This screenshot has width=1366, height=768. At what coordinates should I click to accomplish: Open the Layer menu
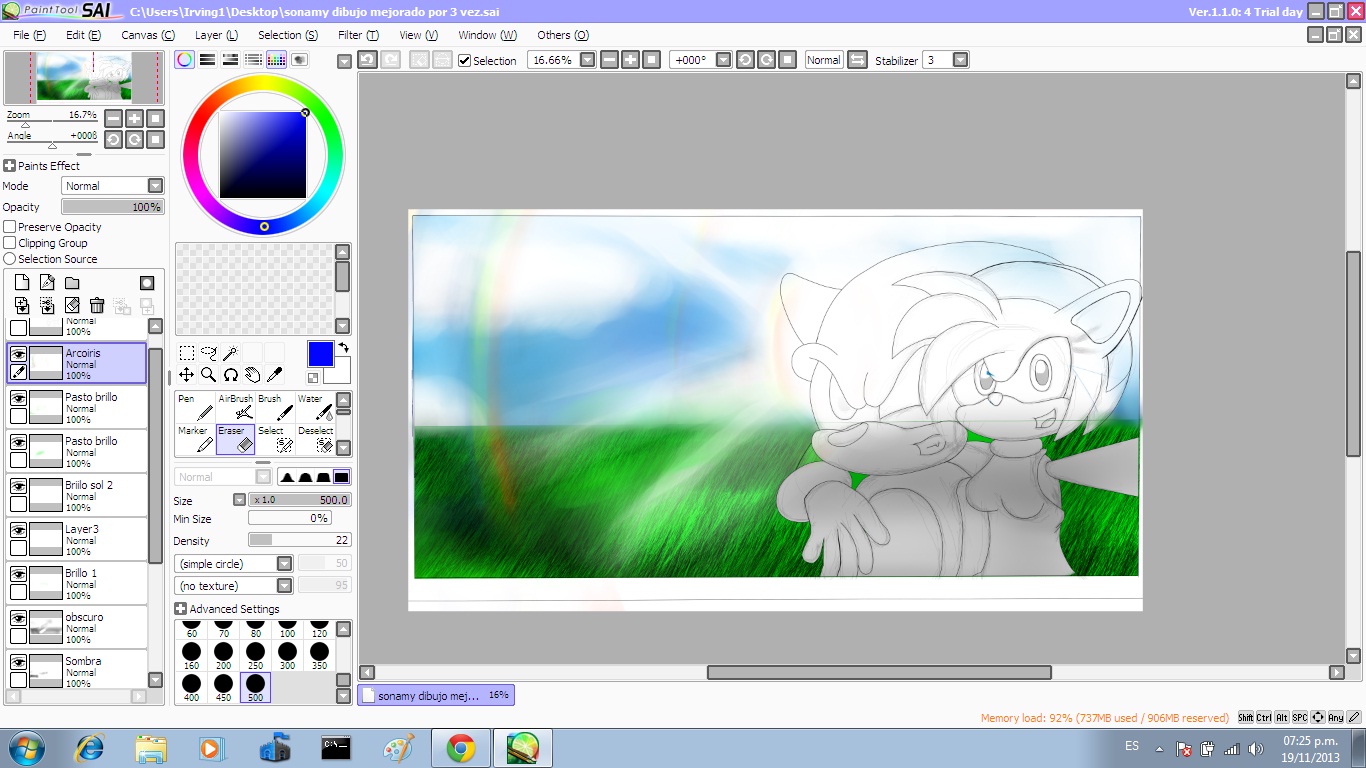click(x=216, y=35)
